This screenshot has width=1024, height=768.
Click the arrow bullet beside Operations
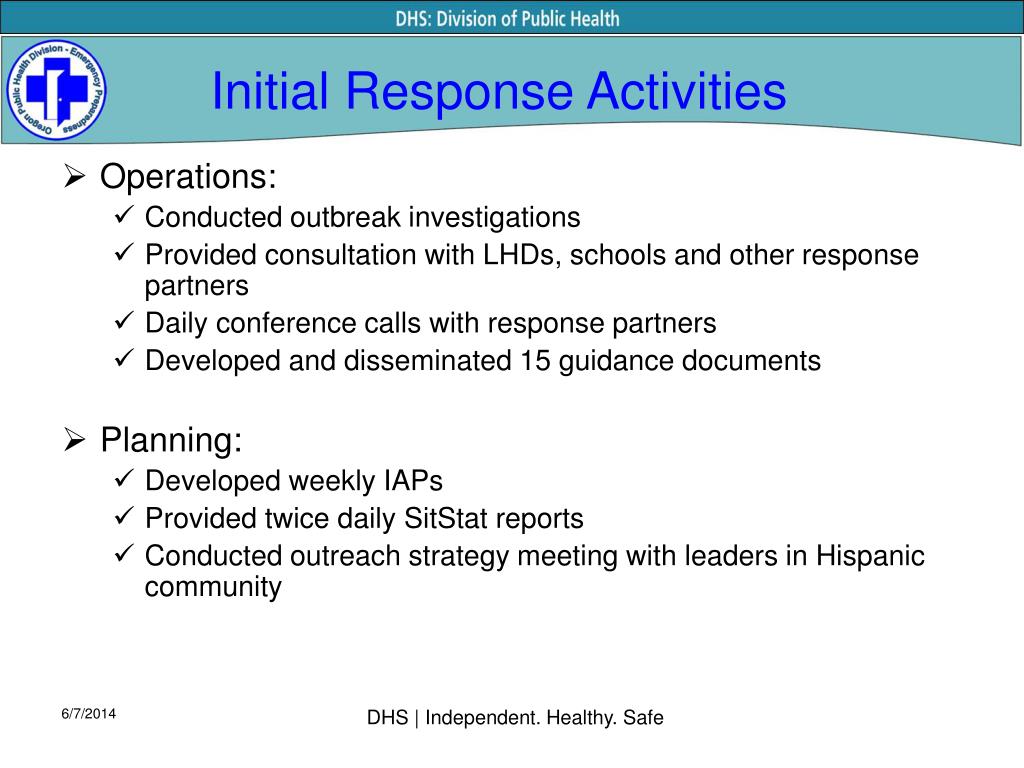tap(74, 176)
